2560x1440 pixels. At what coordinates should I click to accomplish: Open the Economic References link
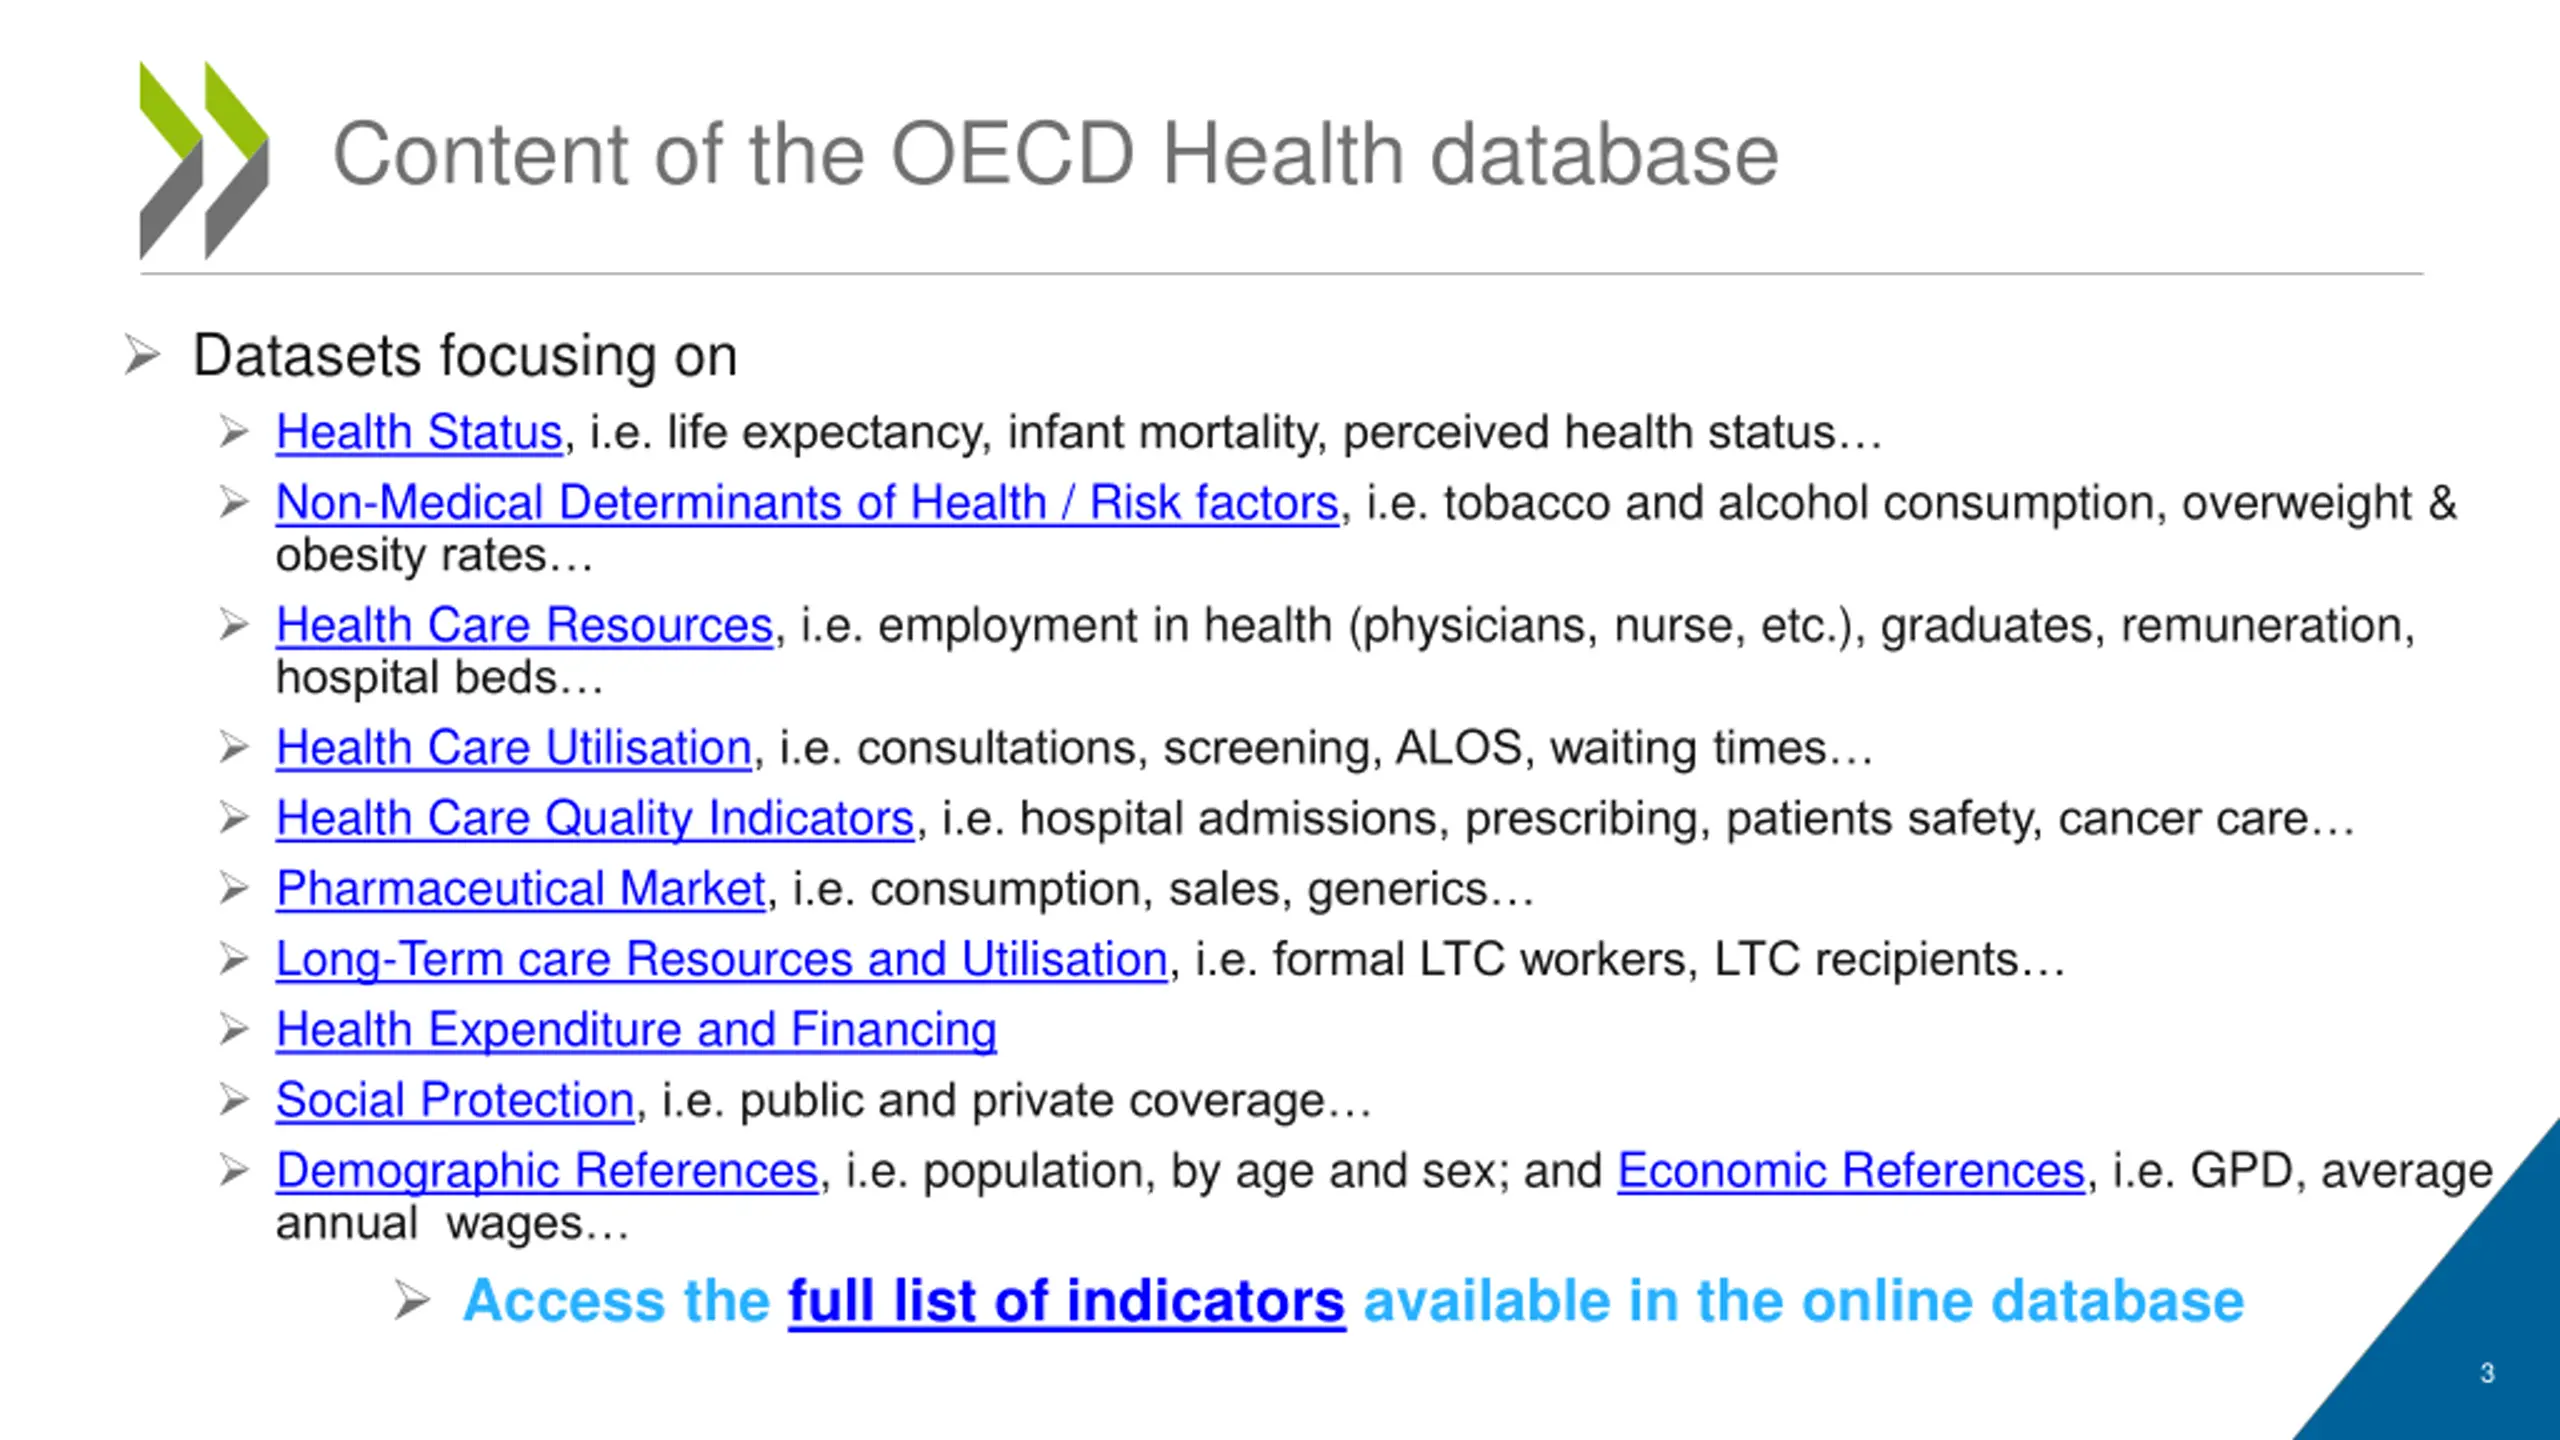(1851, 1170)
